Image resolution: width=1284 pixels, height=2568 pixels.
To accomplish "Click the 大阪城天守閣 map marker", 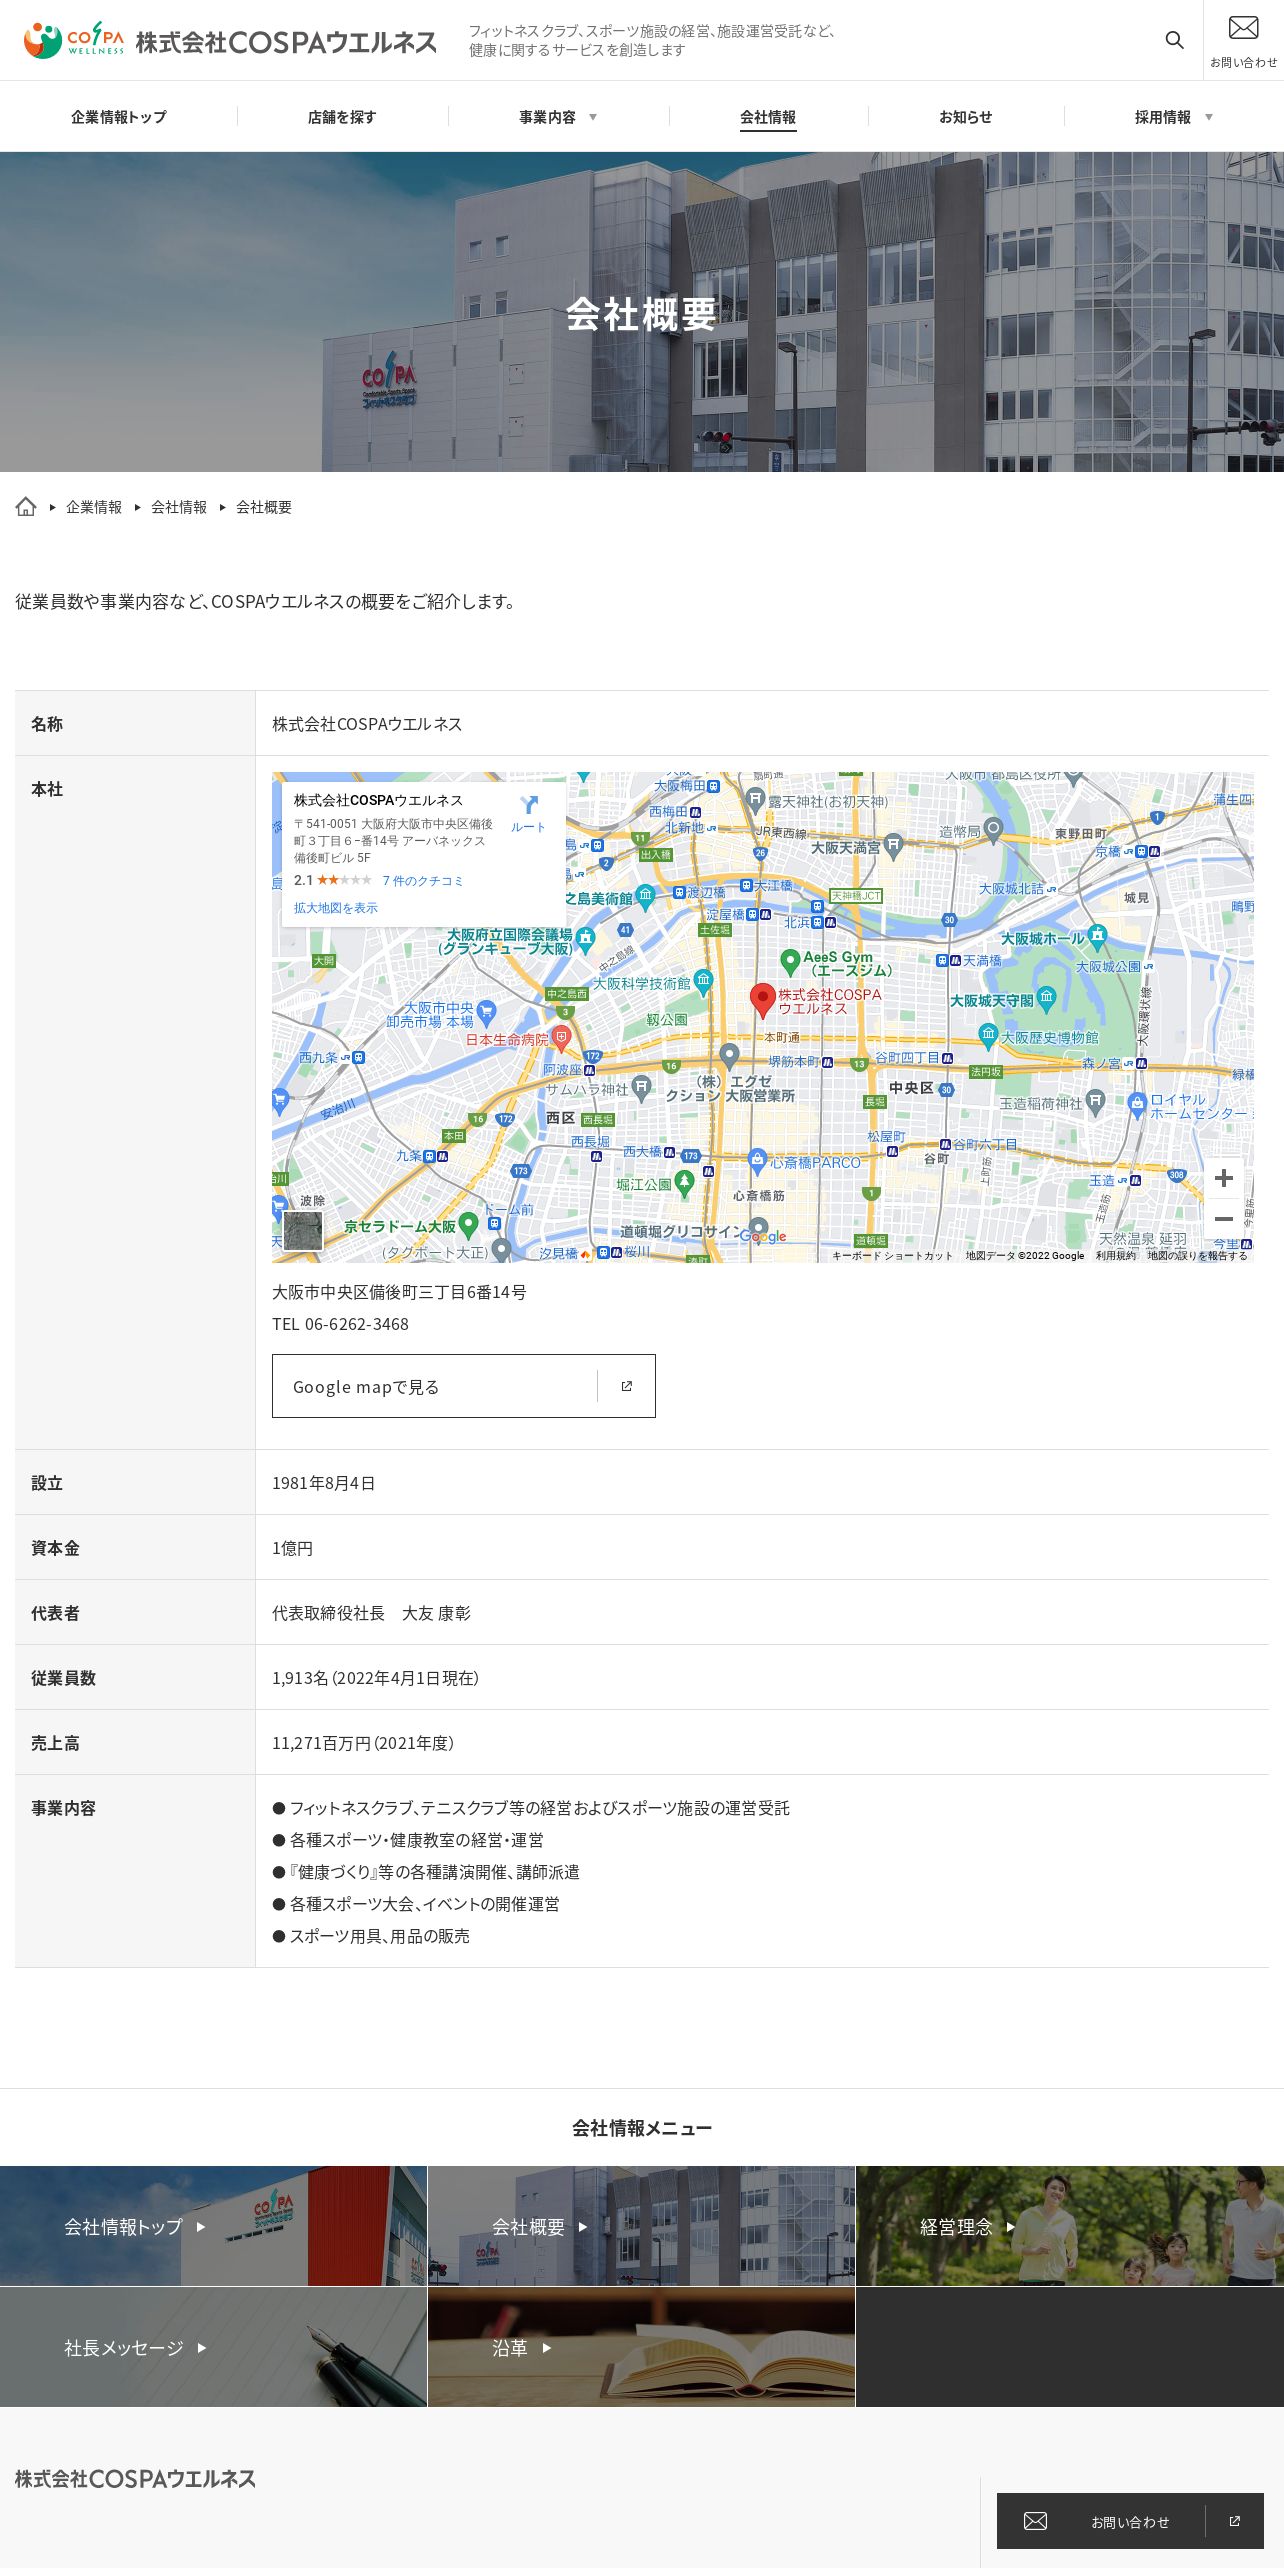I will [x=1047, y=998].
